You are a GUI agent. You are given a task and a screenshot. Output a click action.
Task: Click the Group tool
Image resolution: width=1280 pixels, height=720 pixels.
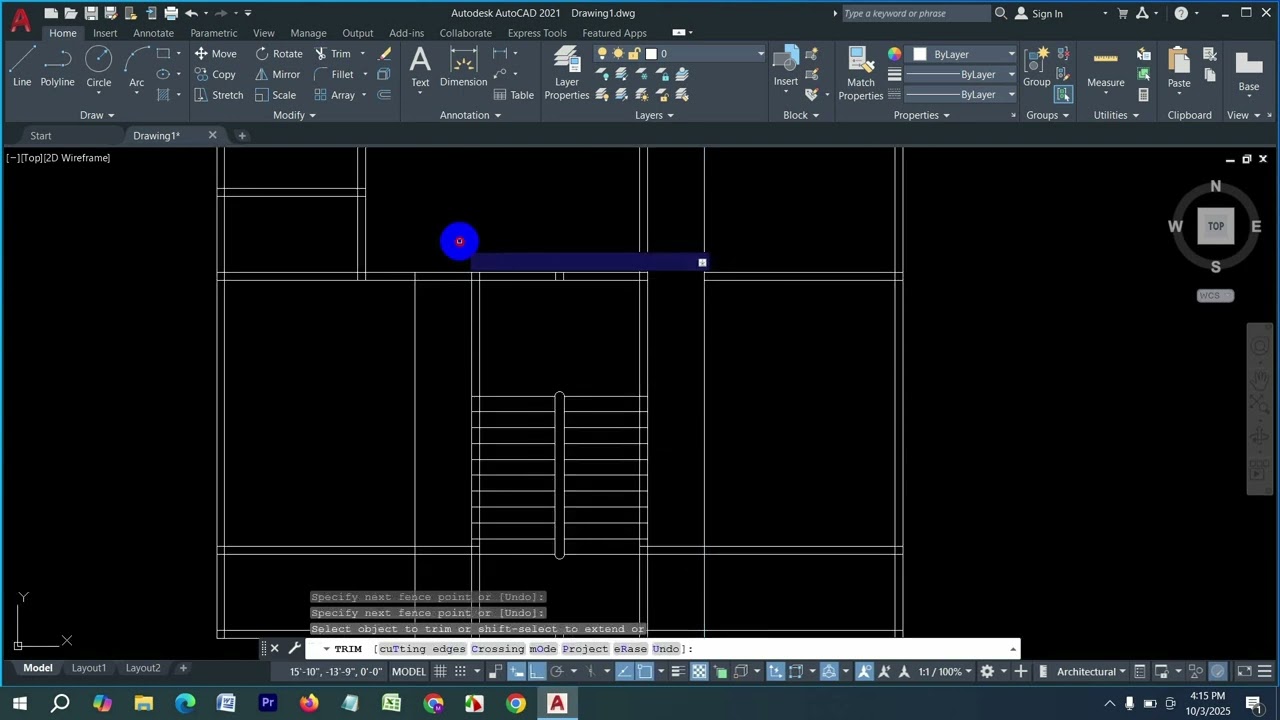[1037, 67]
